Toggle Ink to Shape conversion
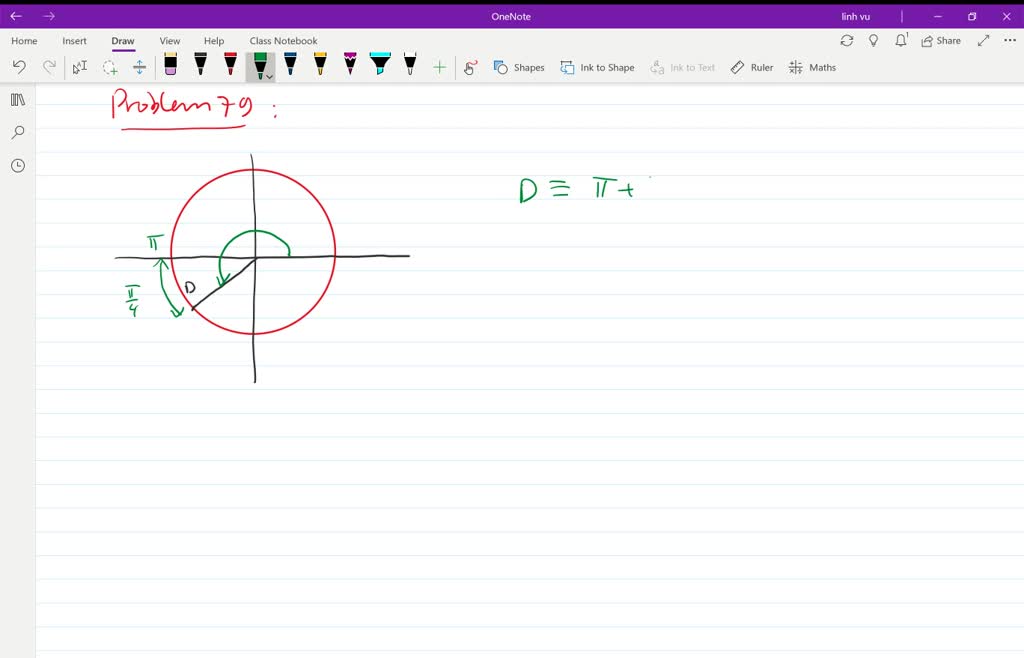 coord(597,67)
